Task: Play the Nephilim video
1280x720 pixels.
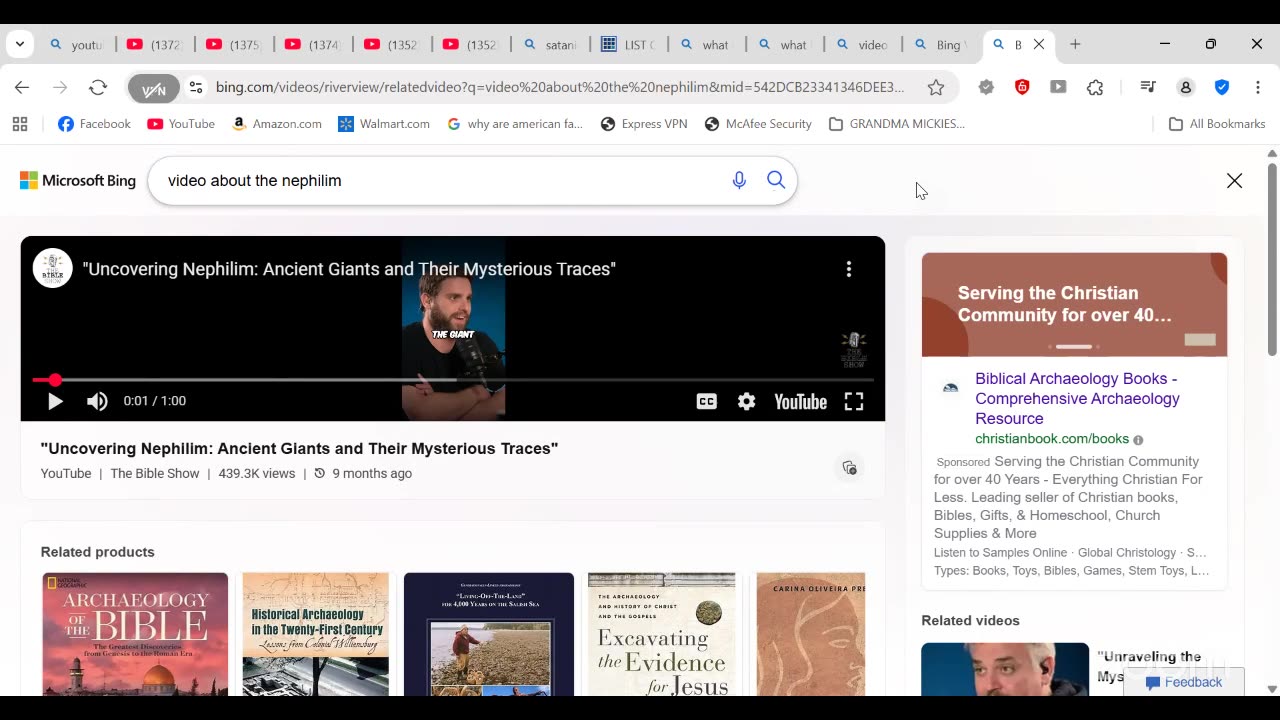Action: (55, 401)
